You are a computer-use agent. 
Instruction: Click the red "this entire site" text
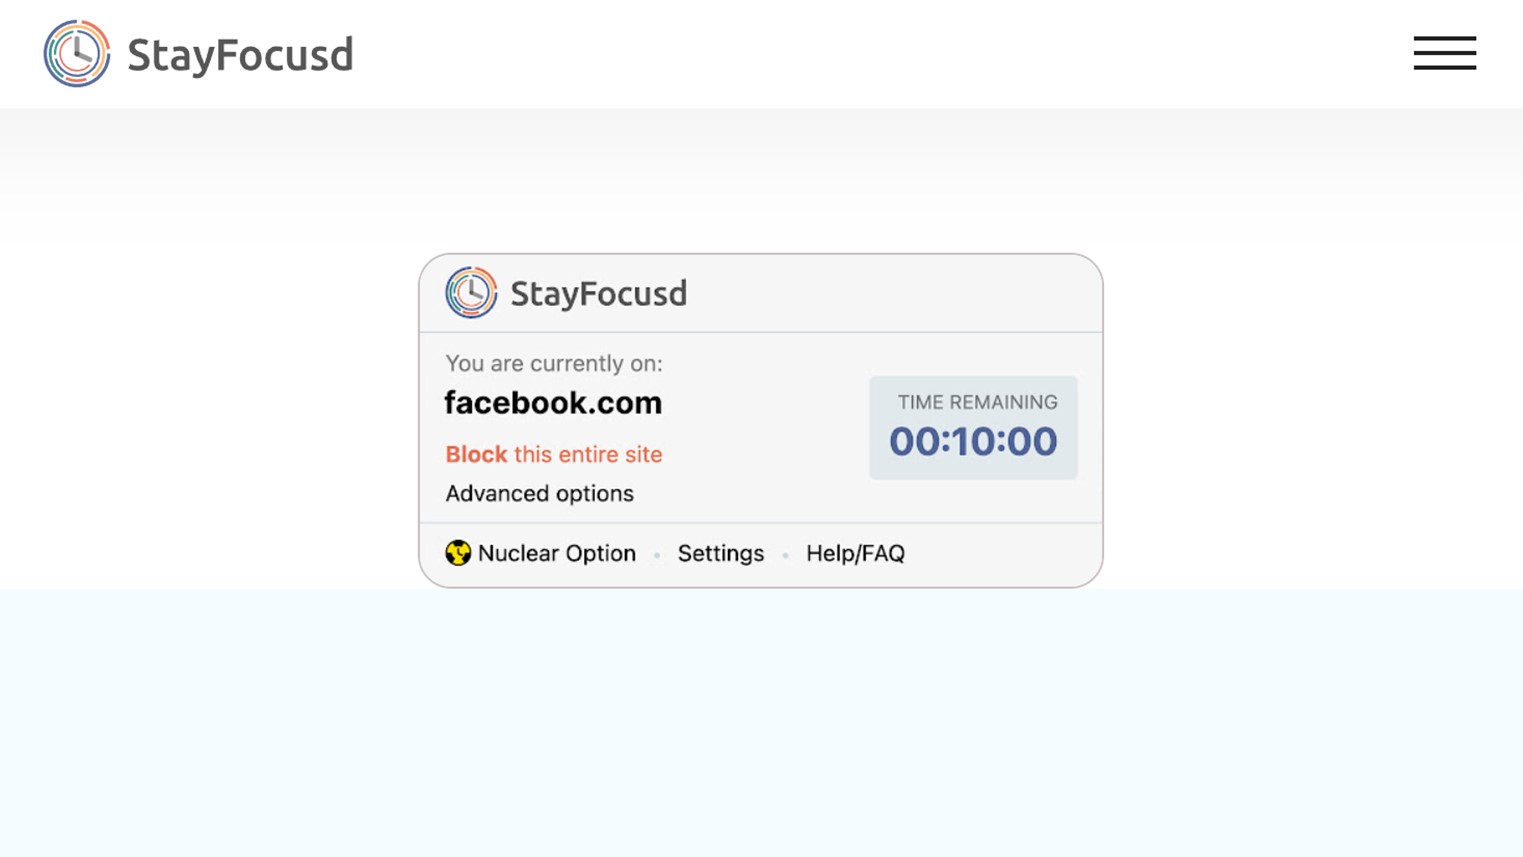click(588, 455)
